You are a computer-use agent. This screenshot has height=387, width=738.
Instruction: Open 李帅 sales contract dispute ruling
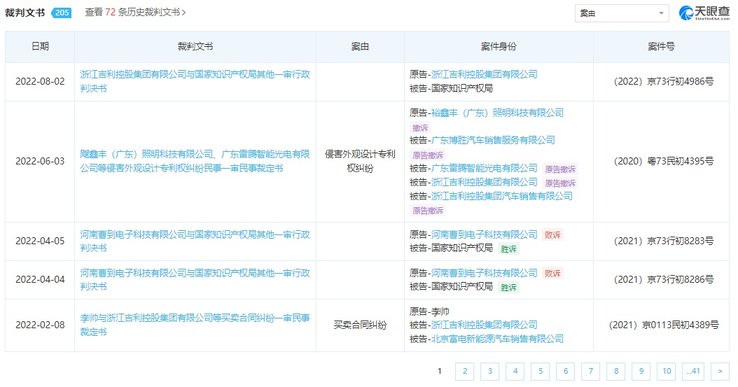tap(195, 324)
